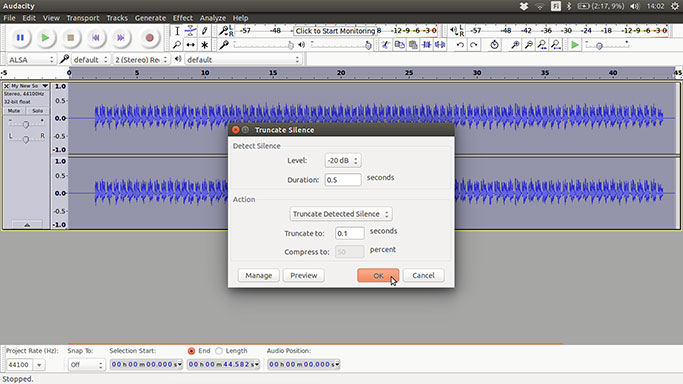
Task: Adjust the track gain slider
Action: (x=26, y=124)
